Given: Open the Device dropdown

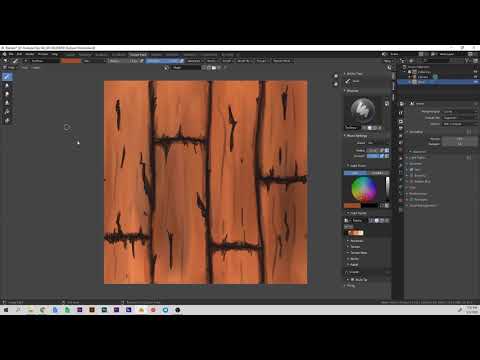Looking at the screenshot, I should pyautogui.click(x=460, y=124).
